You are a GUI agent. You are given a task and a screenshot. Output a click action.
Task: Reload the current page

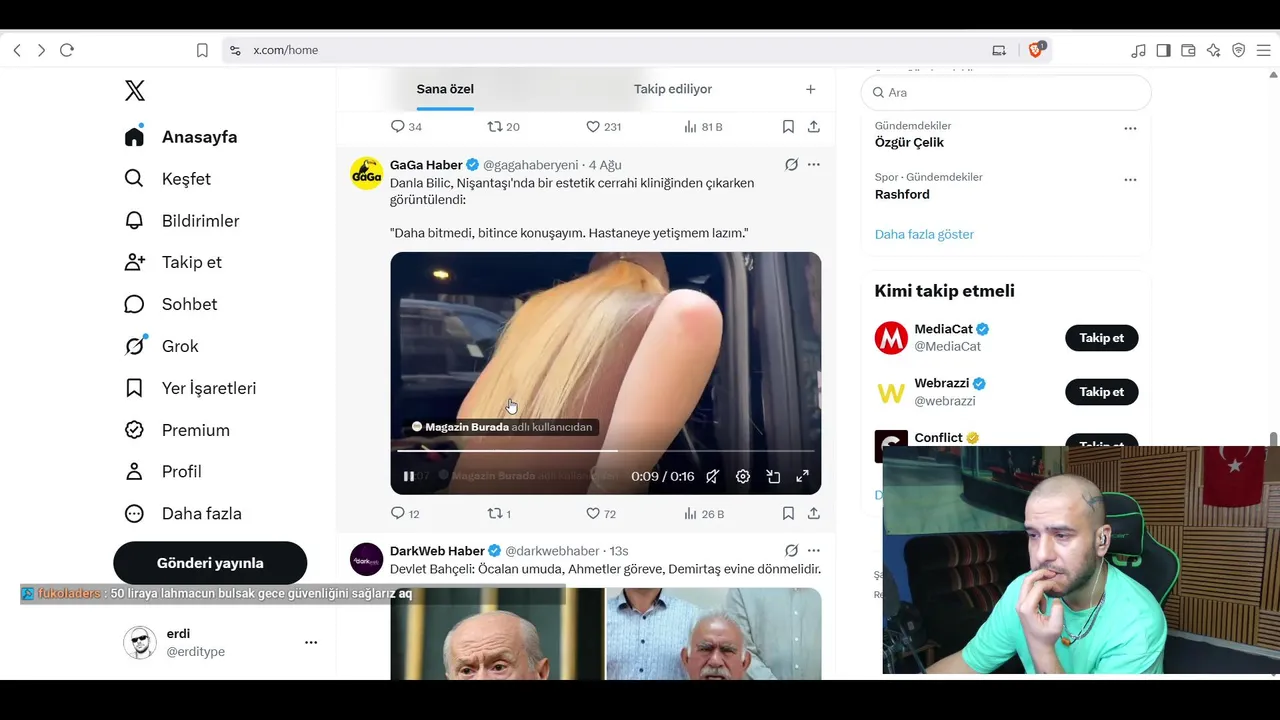(67, 50)
